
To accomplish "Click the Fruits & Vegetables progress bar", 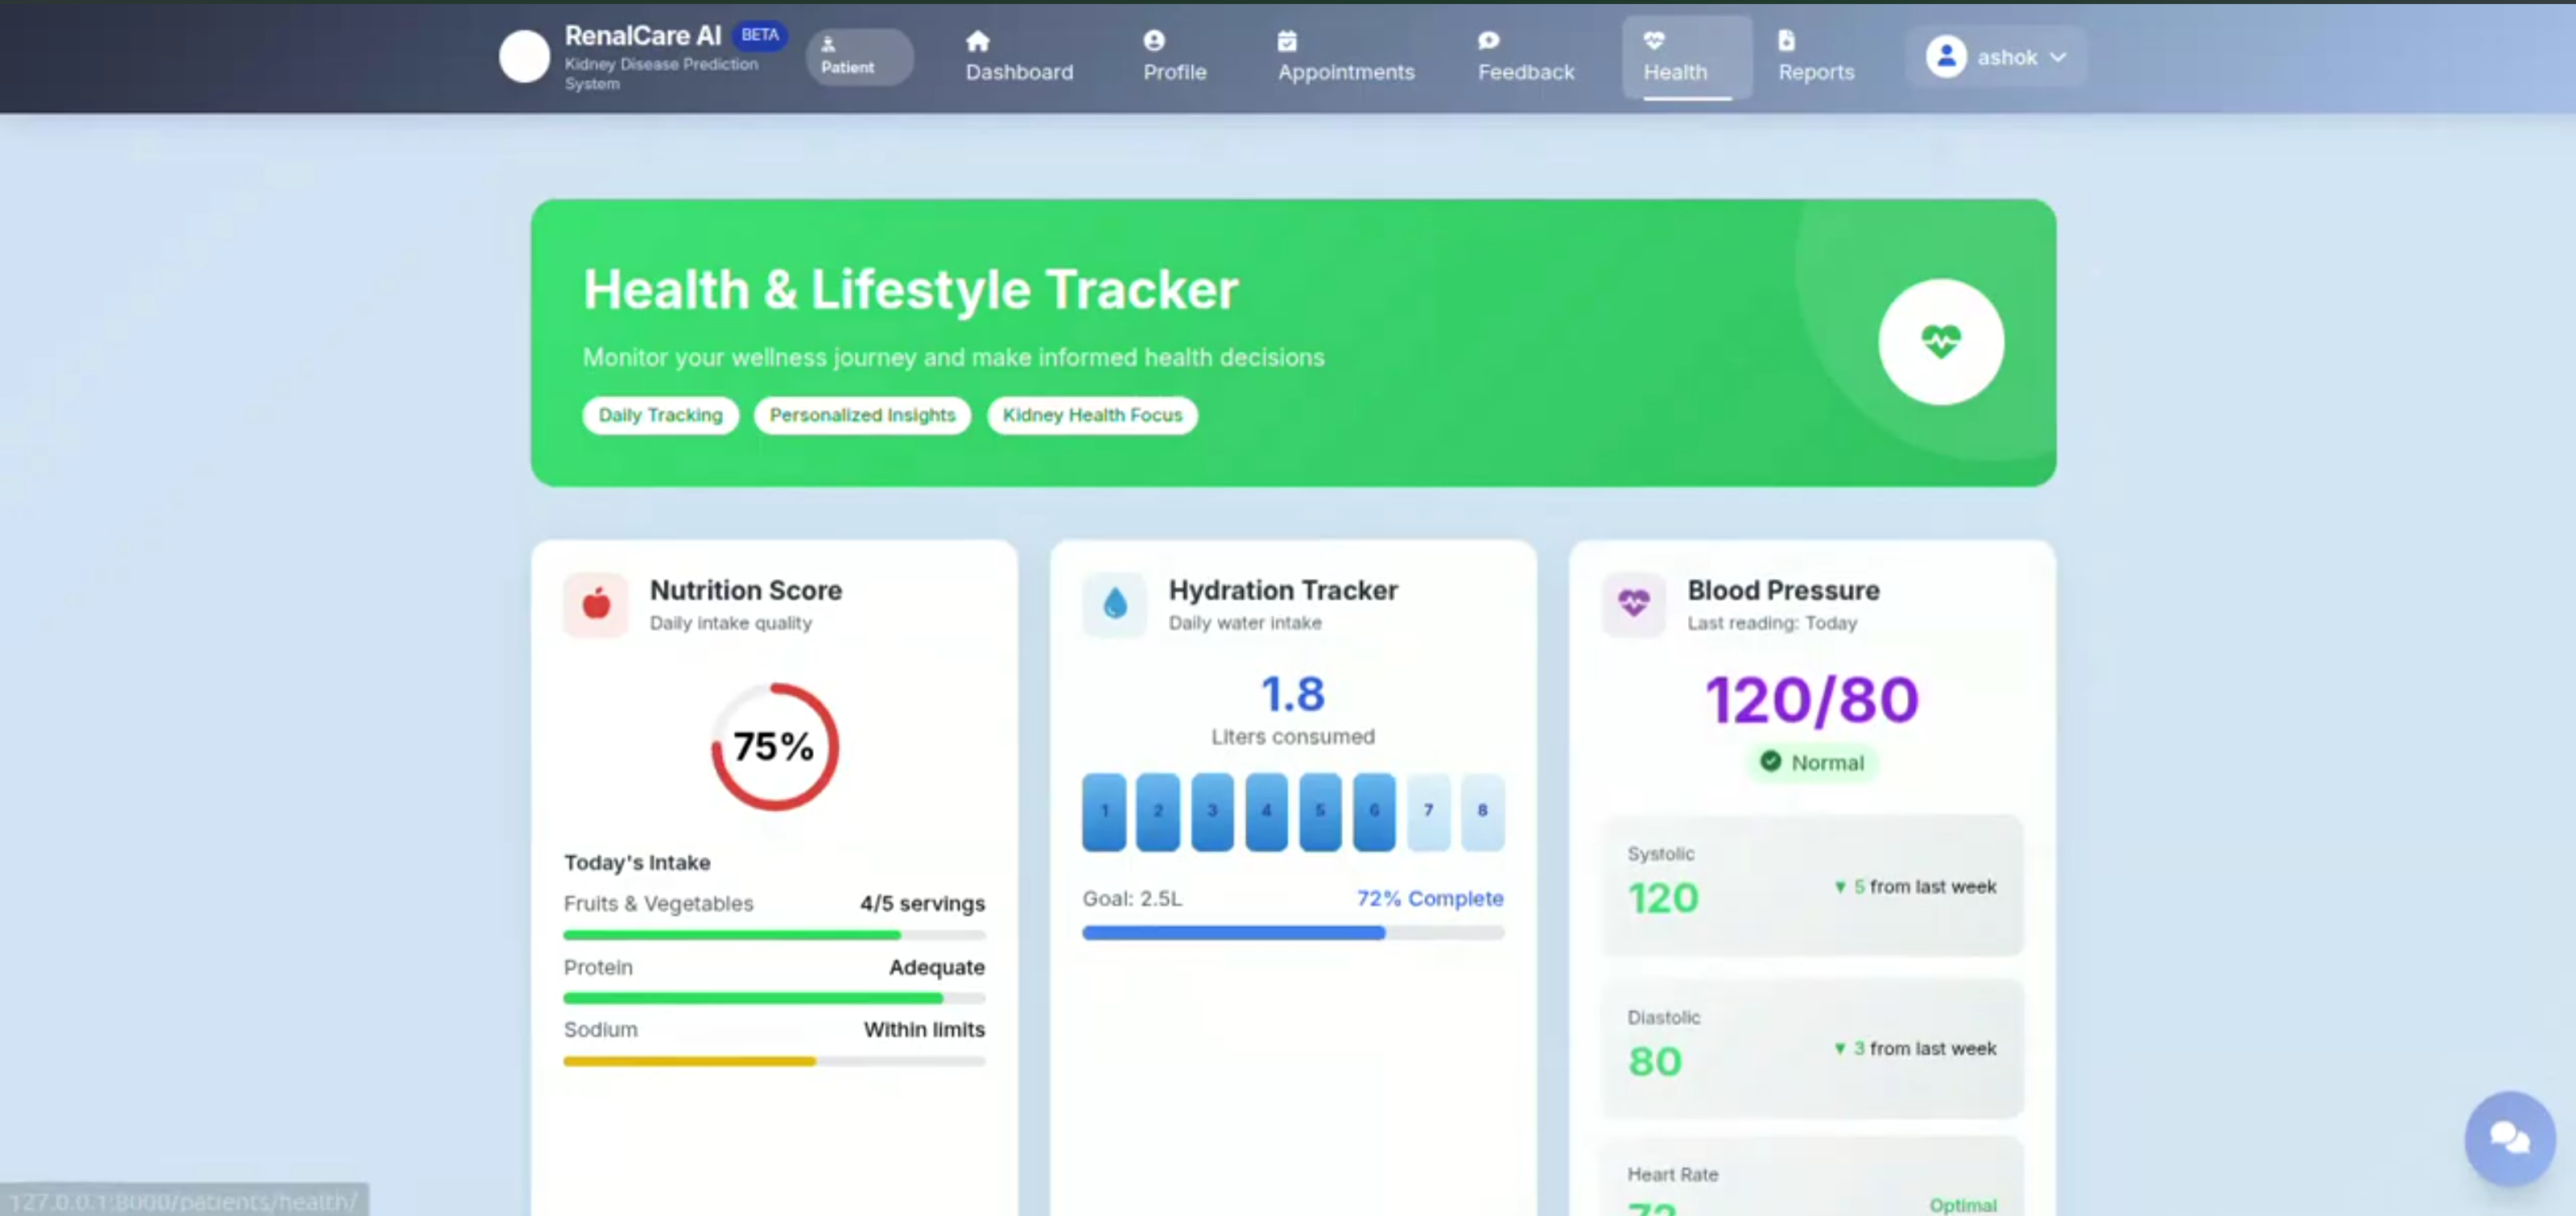I will [x=774, y=935].
